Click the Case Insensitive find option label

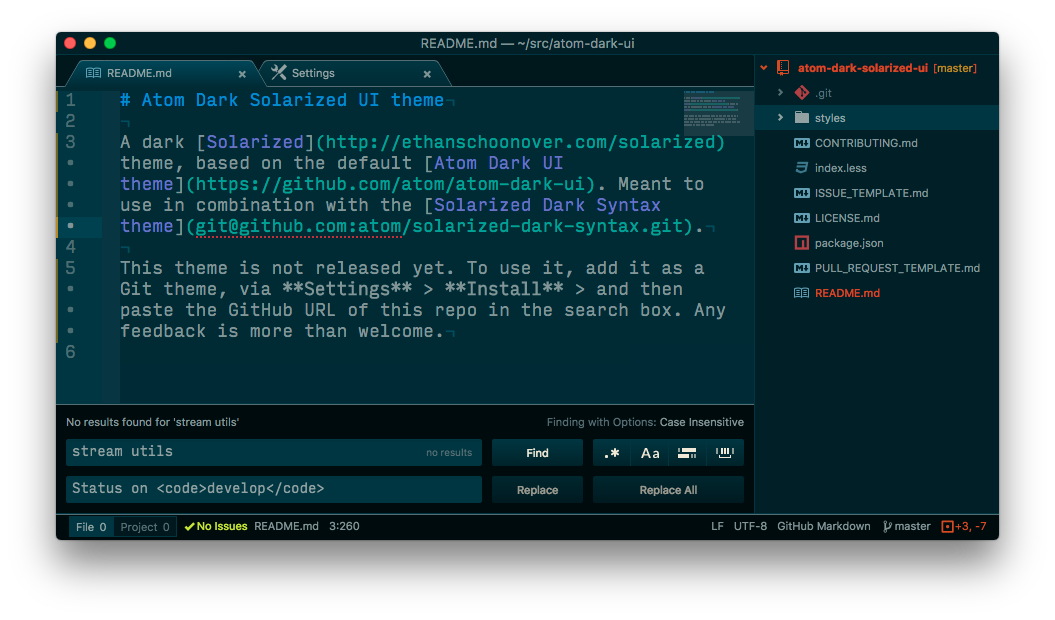(701, 422)
